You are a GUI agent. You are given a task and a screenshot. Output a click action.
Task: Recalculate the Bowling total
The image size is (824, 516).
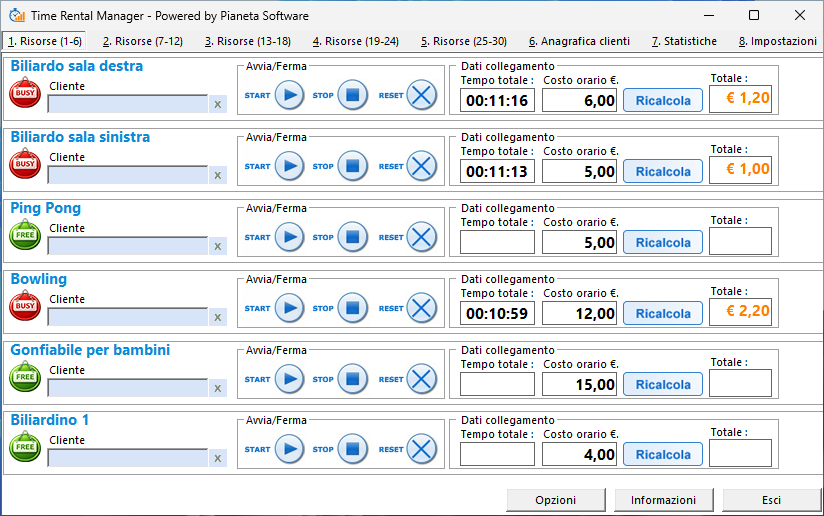pyautogui.click(x=663, y=313)
